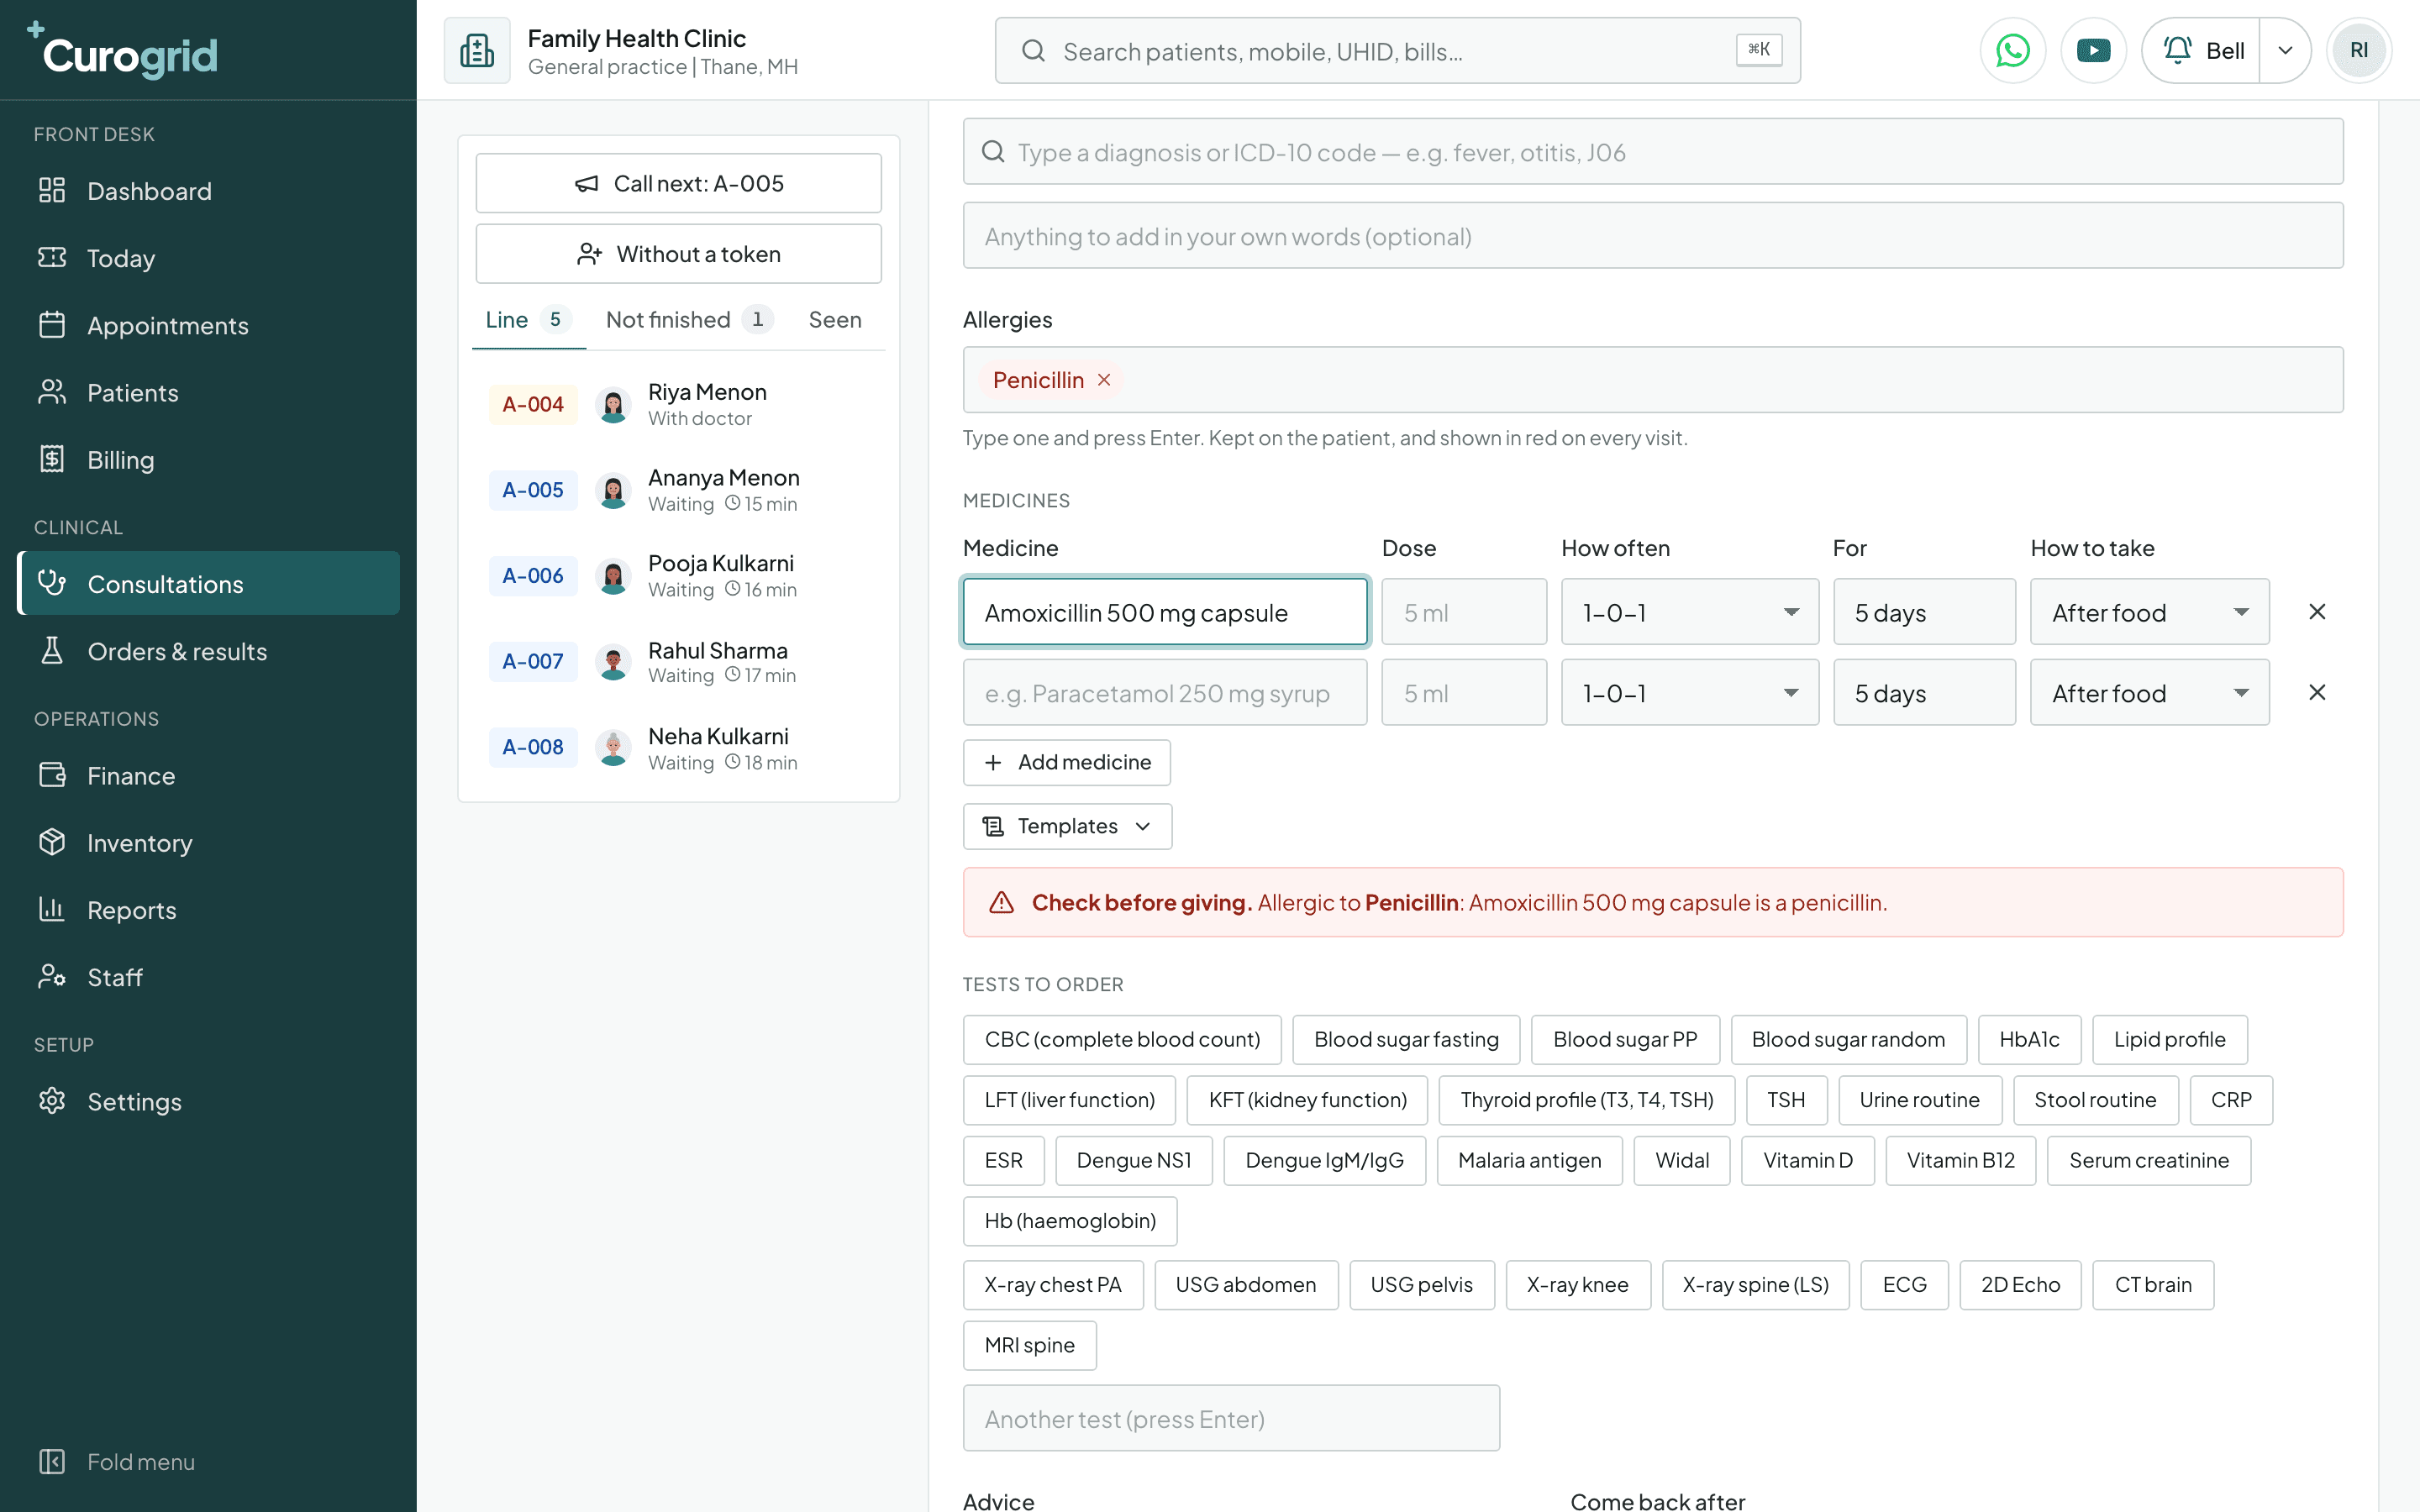Expand the Bell options chevron
The width and height of the screenshot is (2420, 1512).
[x=2285, y=50]
